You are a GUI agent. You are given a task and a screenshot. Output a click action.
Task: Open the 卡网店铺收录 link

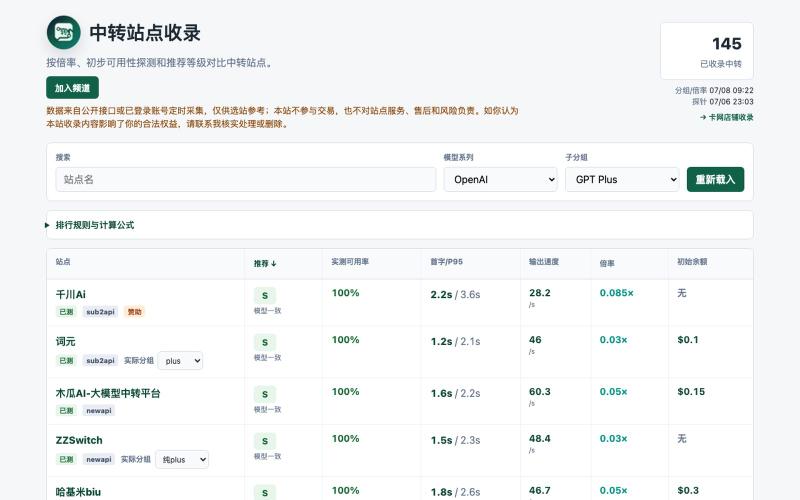(x=727, y=117)
